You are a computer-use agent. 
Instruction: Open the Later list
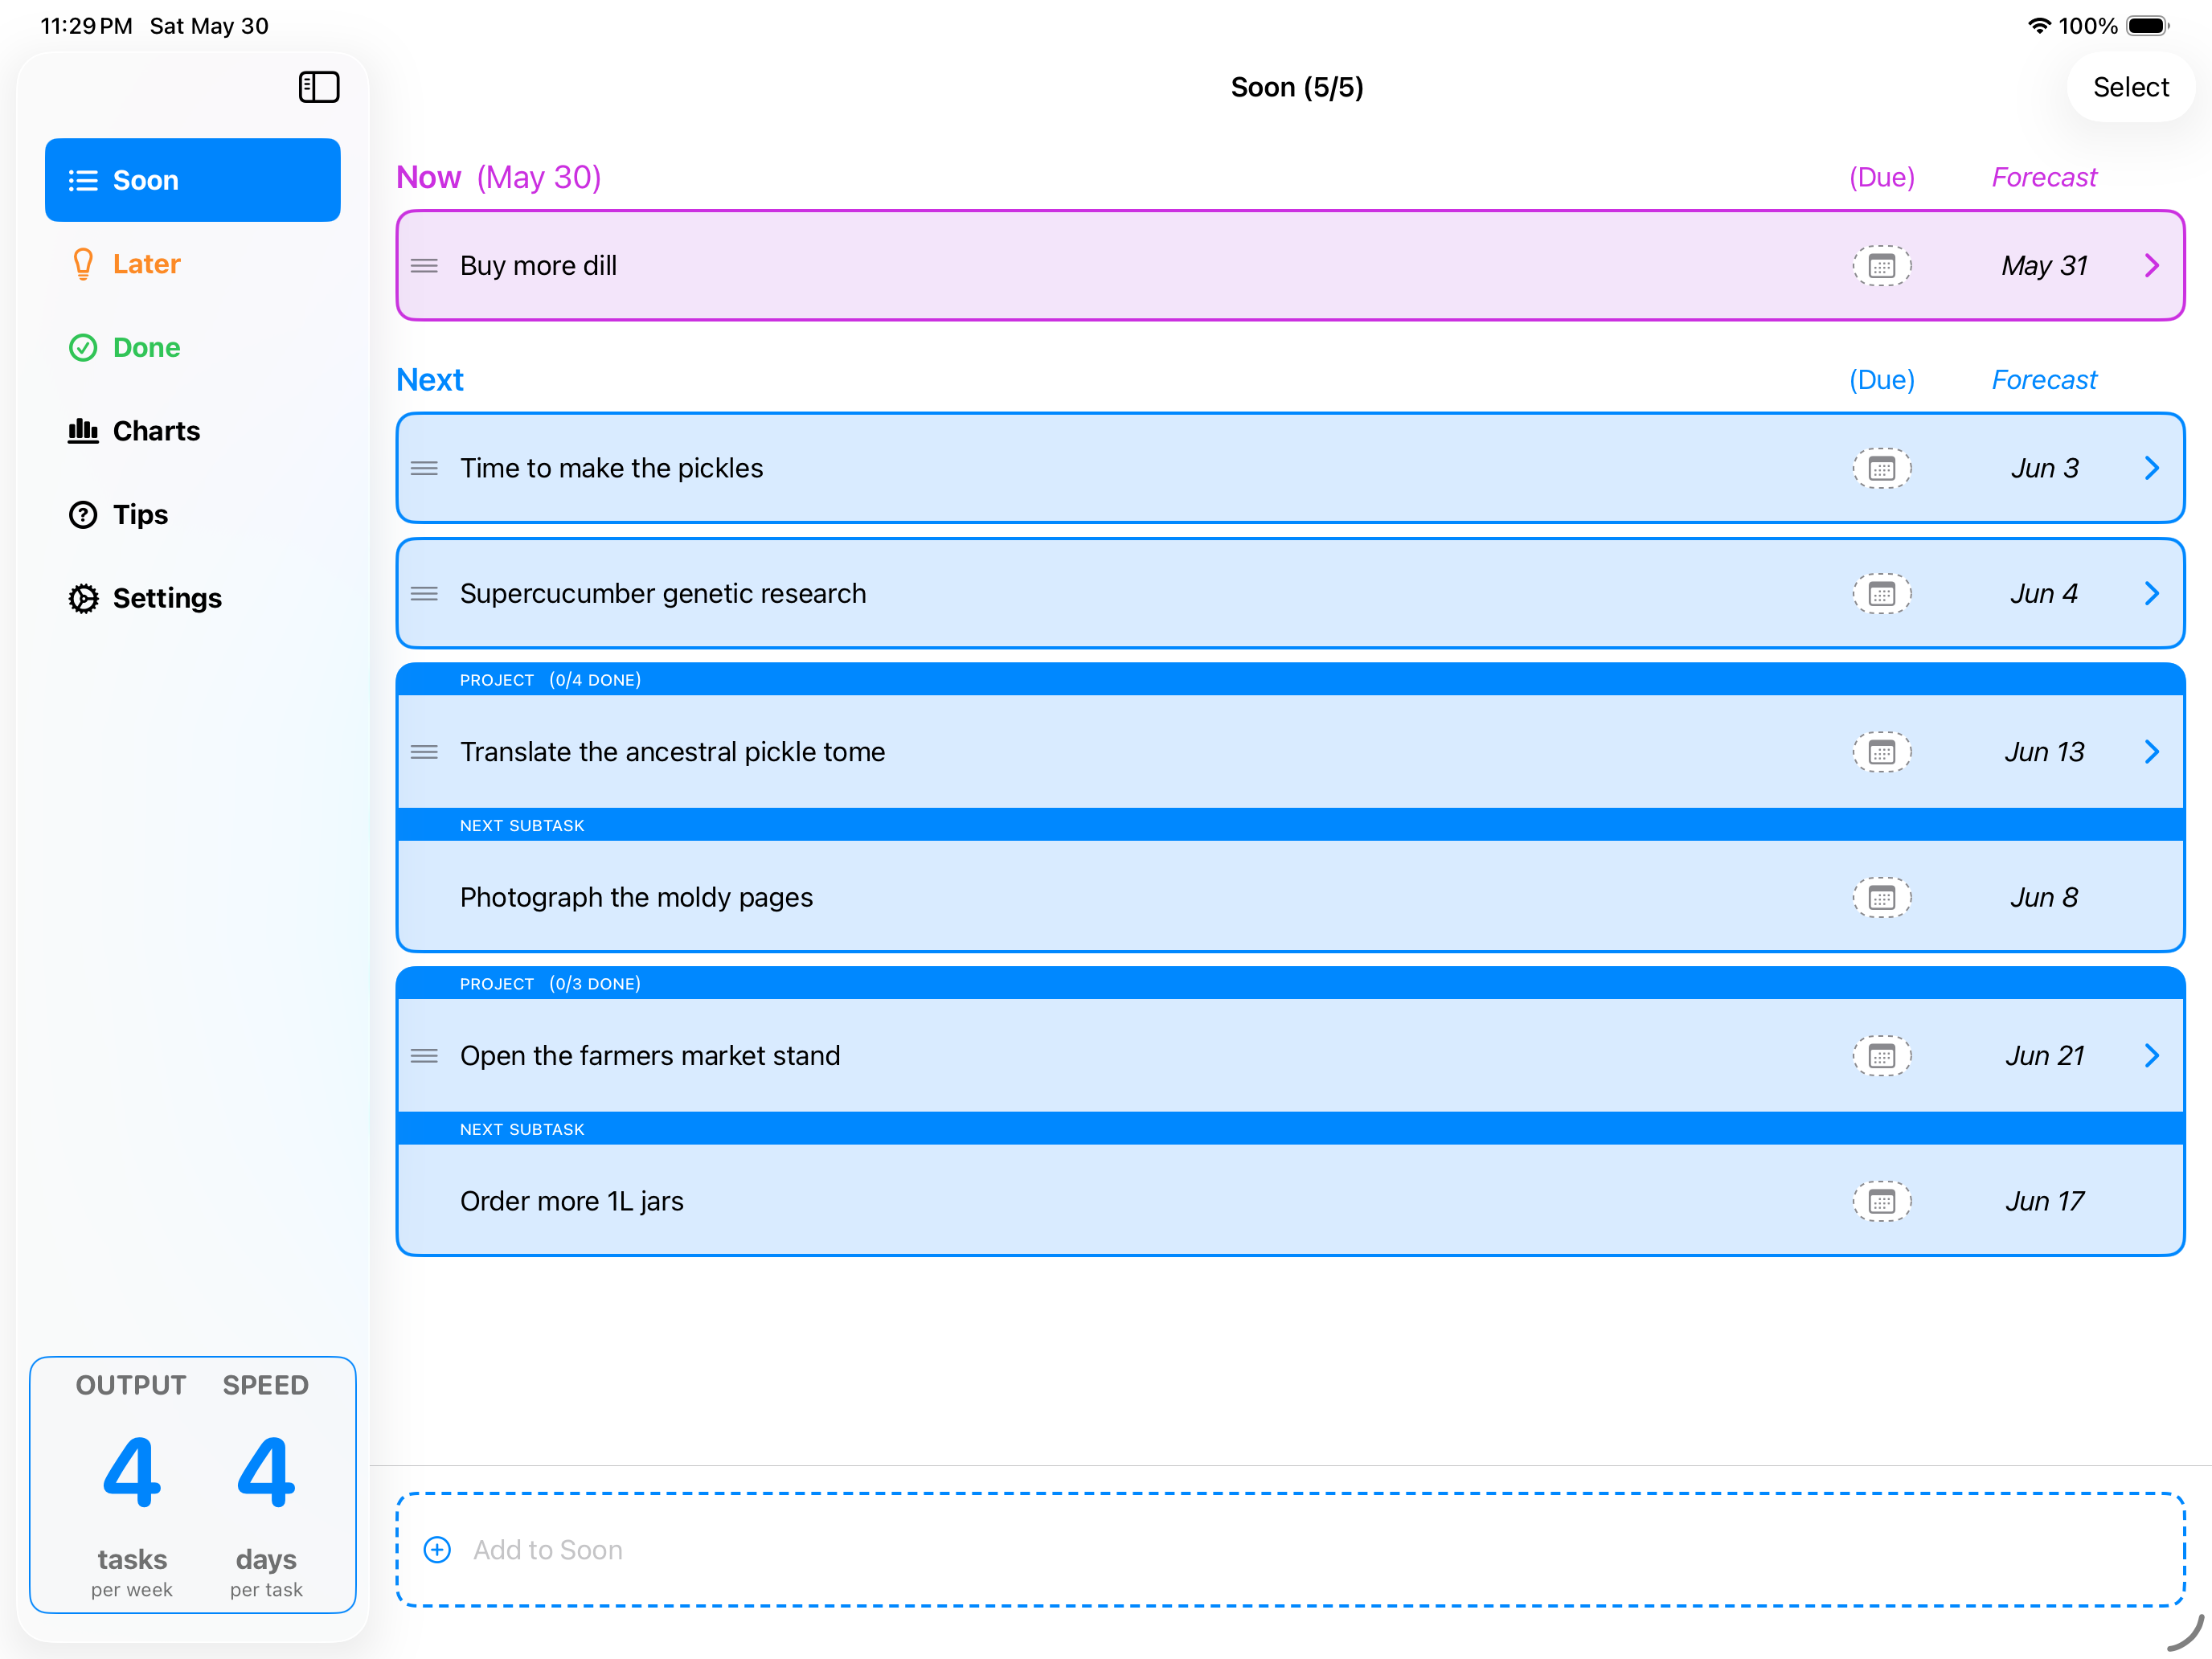(x=193, y=264)
